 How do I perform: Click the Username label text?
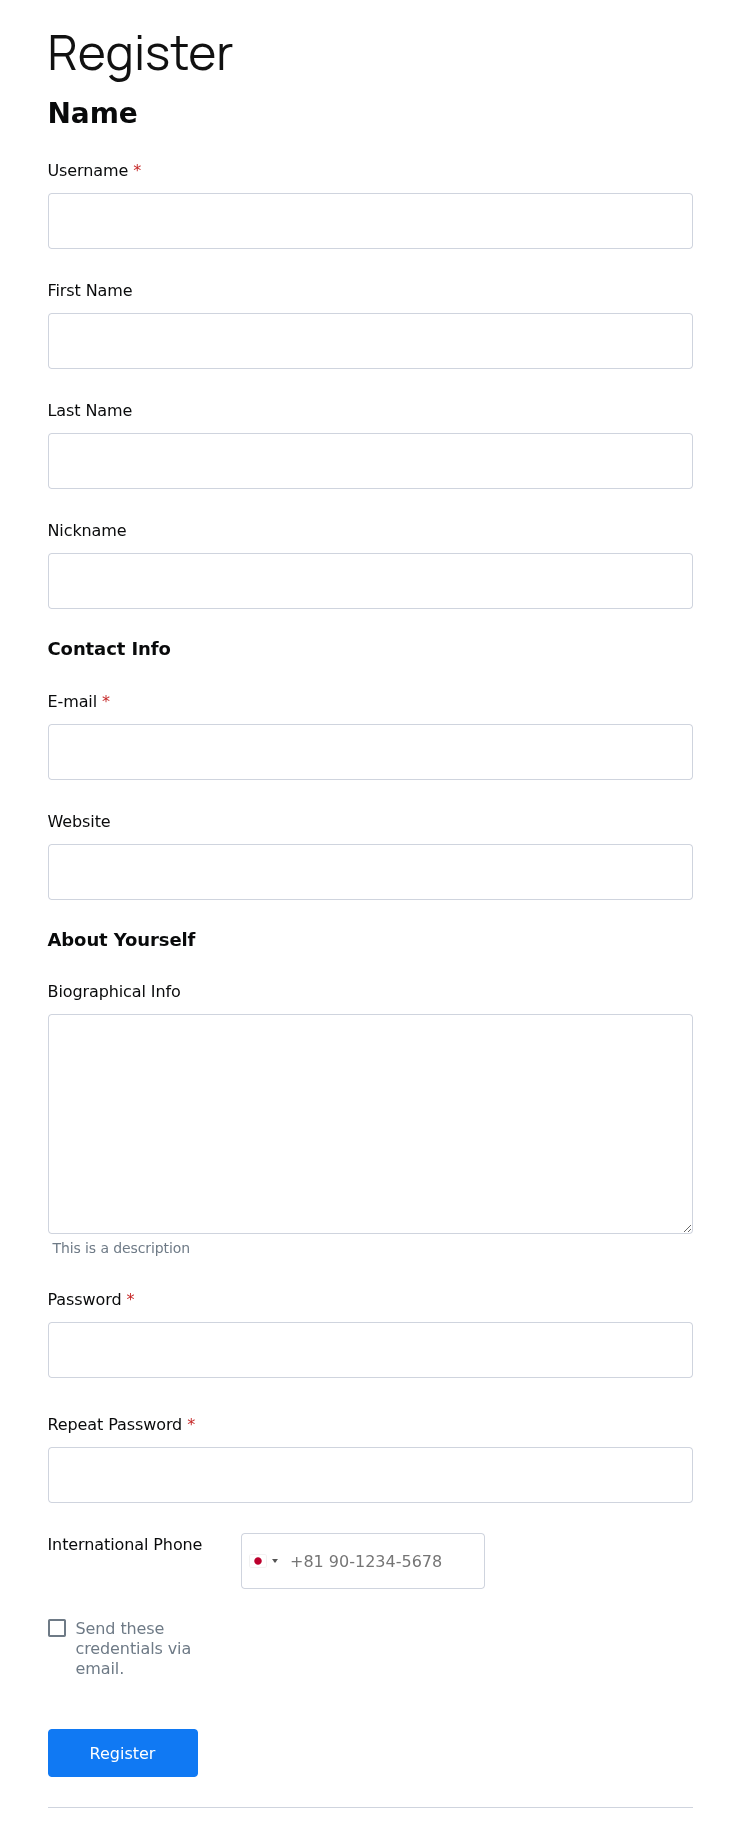tap(88, 171)
